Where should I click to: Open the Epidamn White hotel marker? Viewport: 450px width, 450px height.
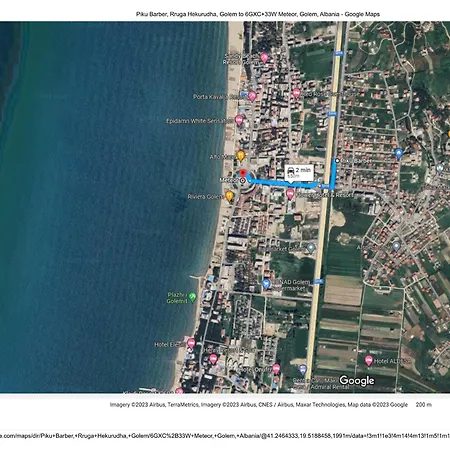pos(239,120)
